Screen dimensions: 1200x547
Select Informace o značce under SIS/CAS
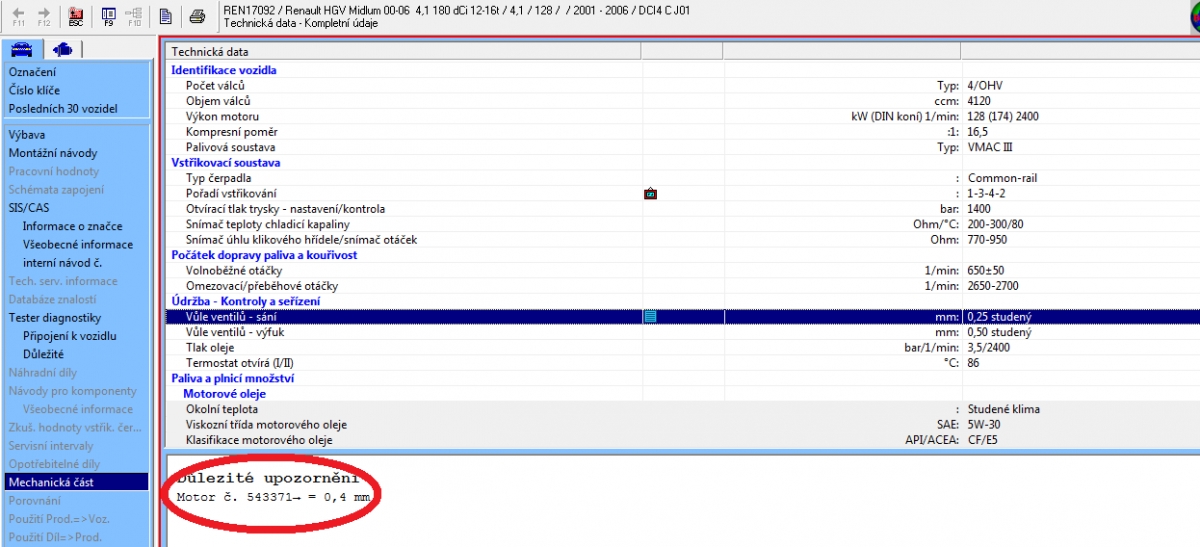(70, 226)
